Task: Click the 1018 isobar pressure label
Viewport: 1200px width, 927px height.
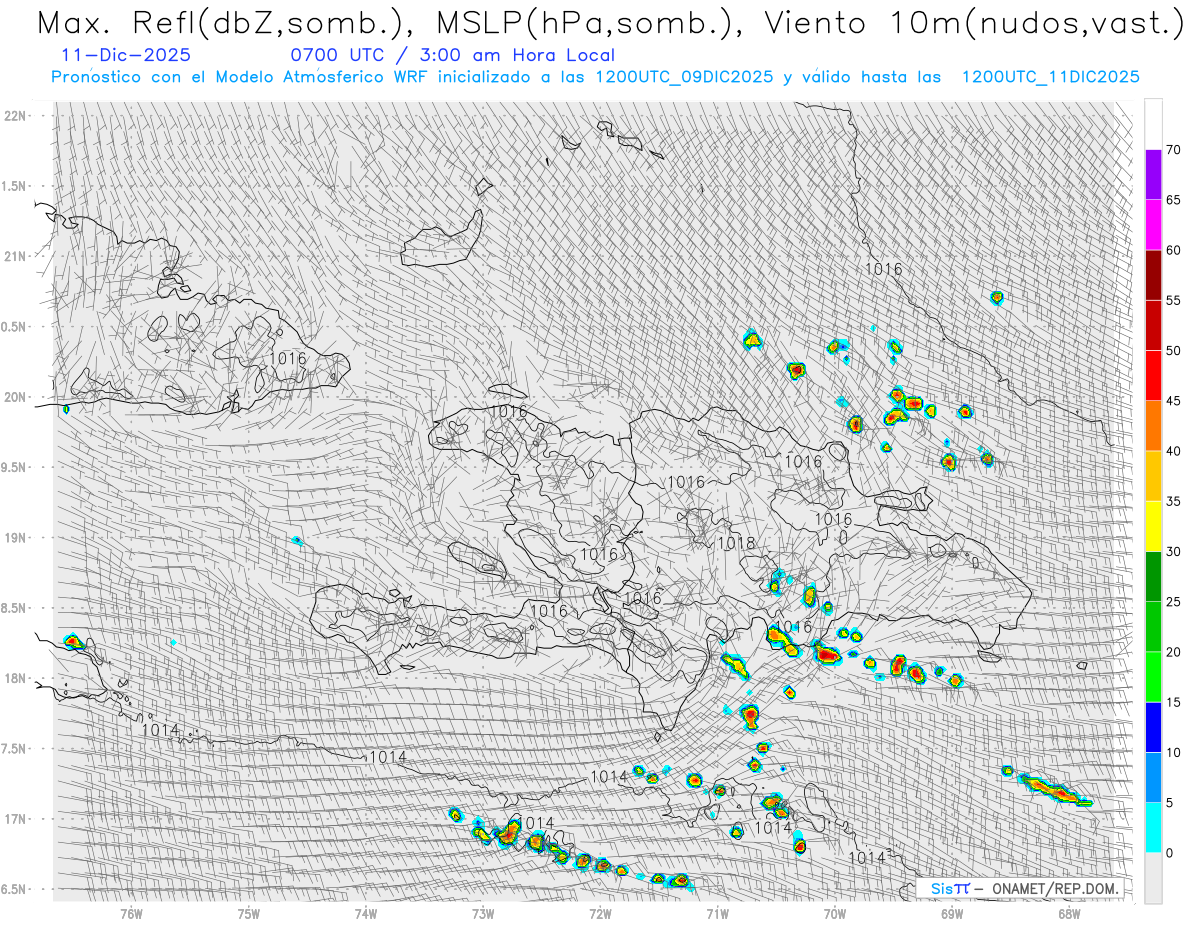Action: coord(735,543)
